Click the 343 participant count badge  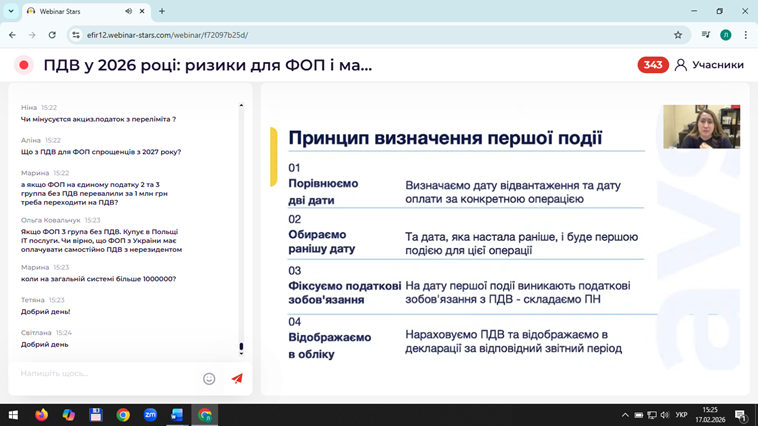click(x=653, y=65)
